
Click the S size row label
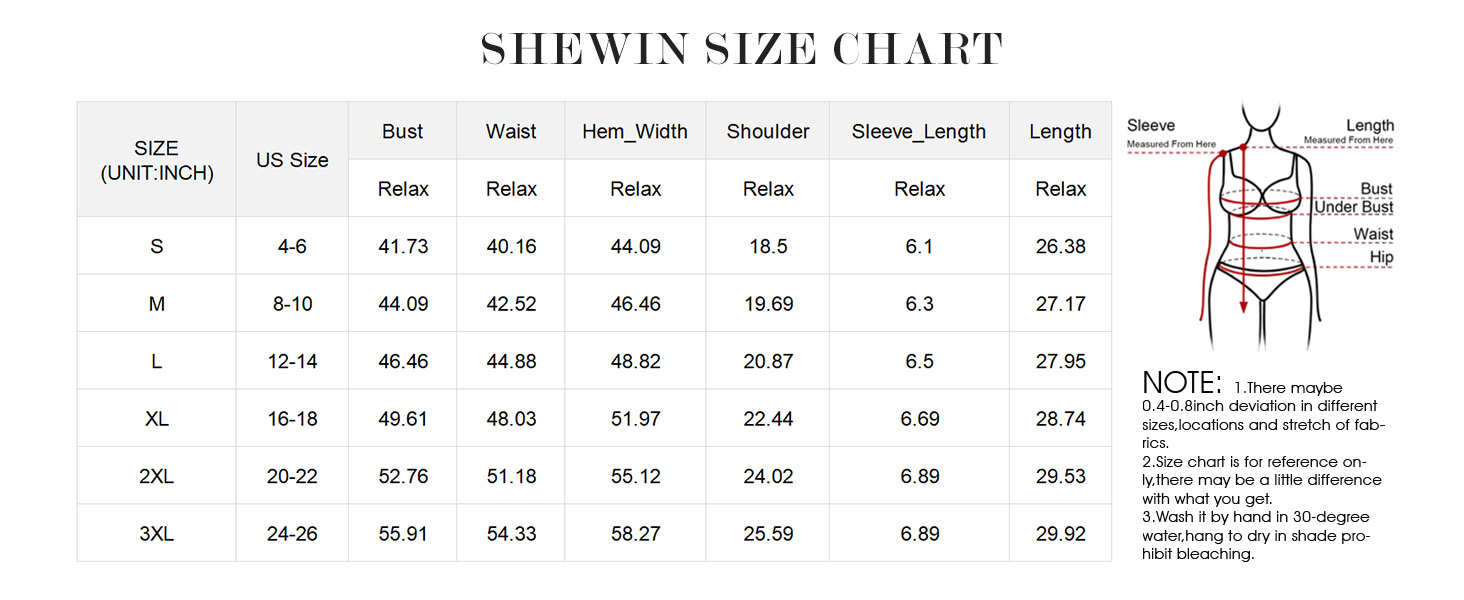click(157, 246)
